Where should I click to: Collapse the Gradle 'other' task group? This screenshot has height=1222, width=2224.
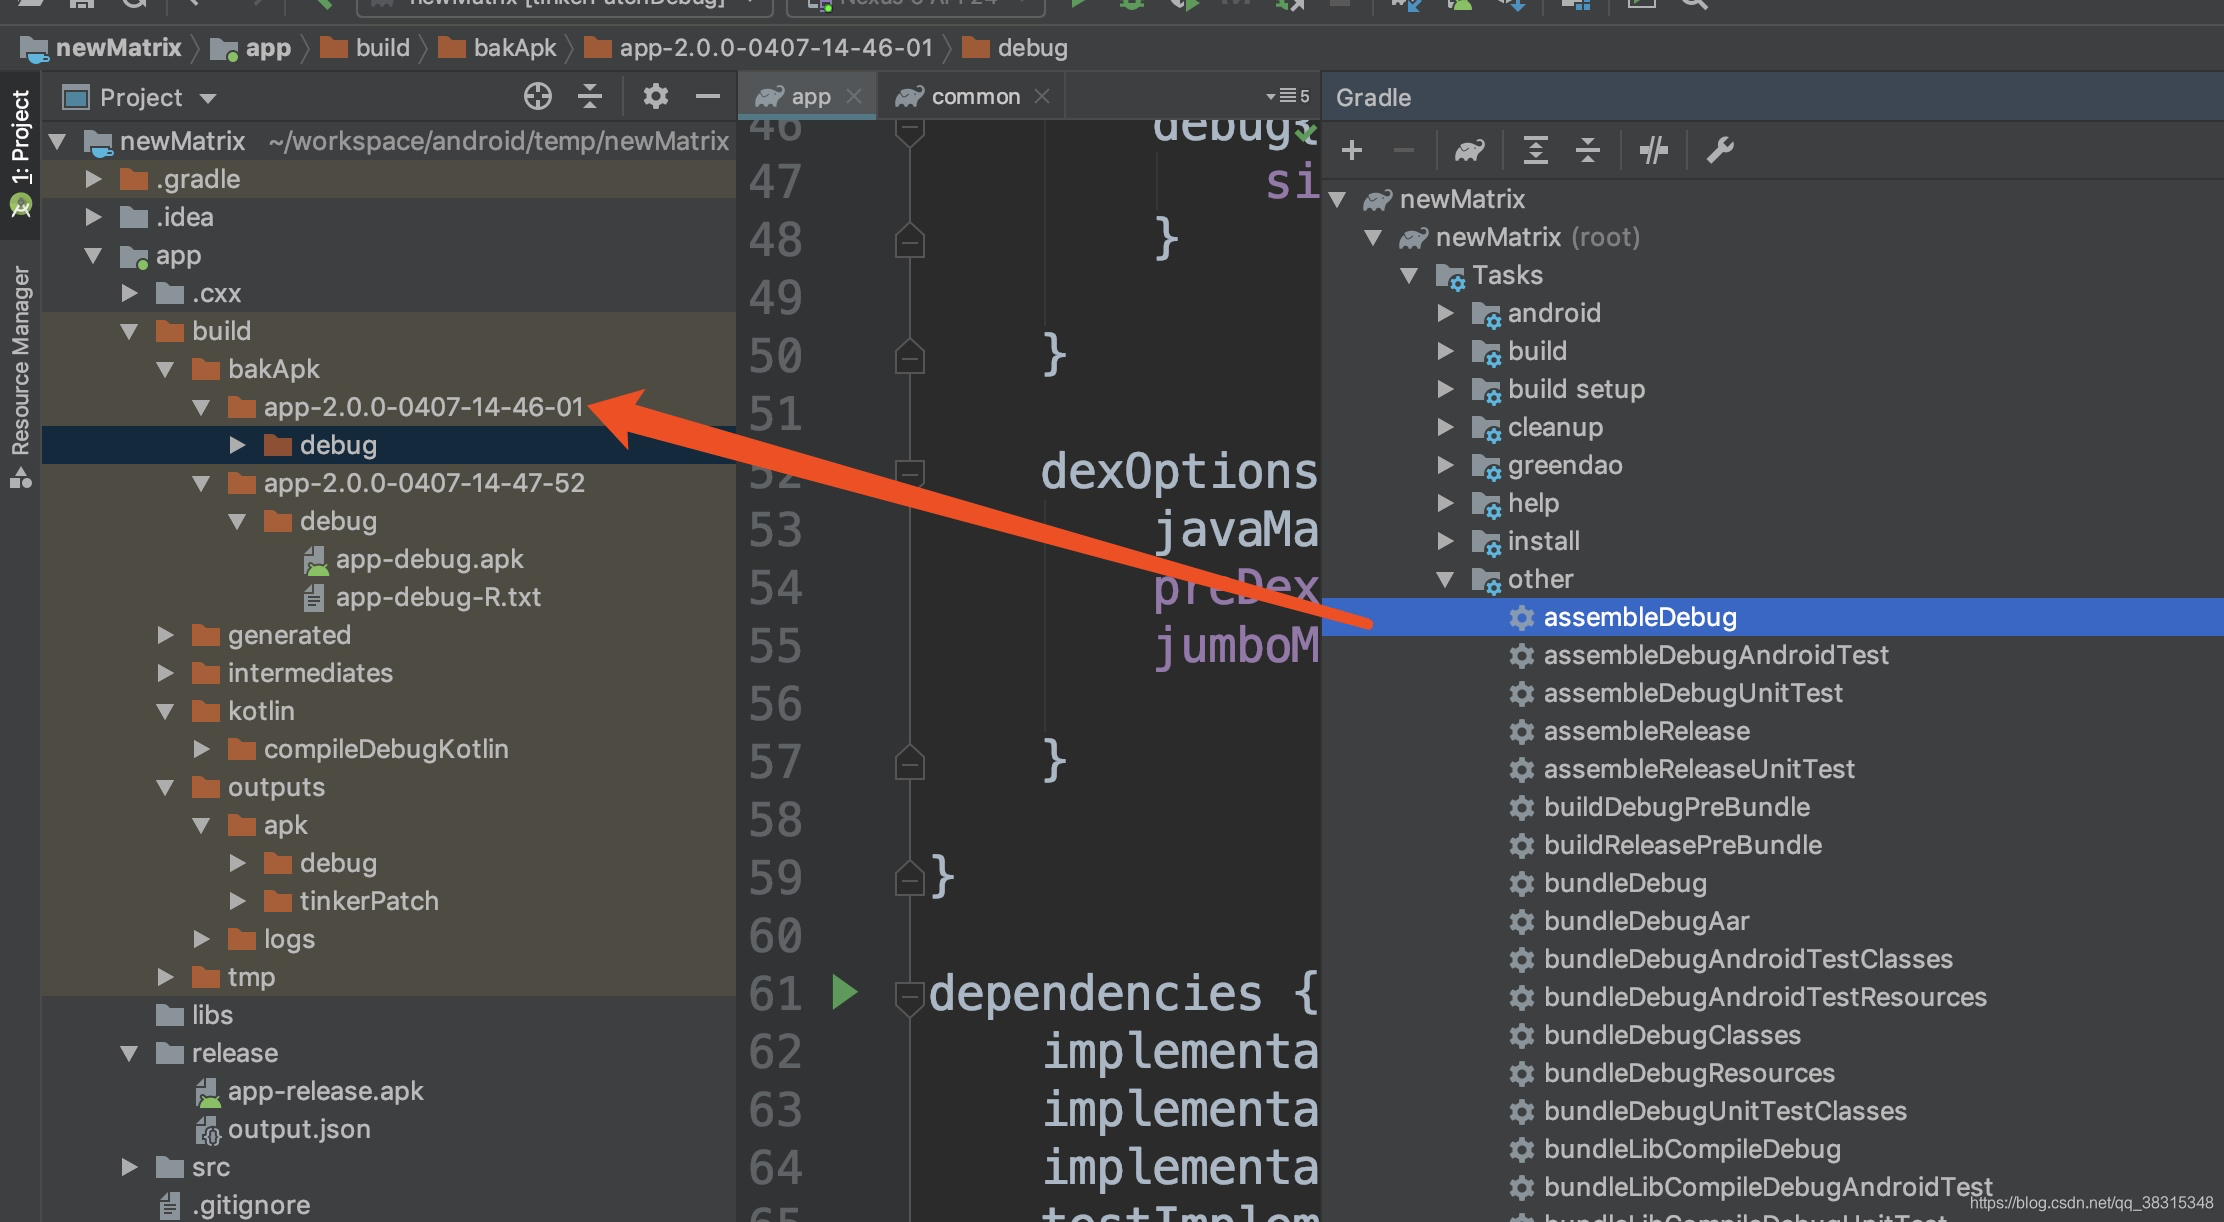pyautogui.click(x=1445, y=579)
